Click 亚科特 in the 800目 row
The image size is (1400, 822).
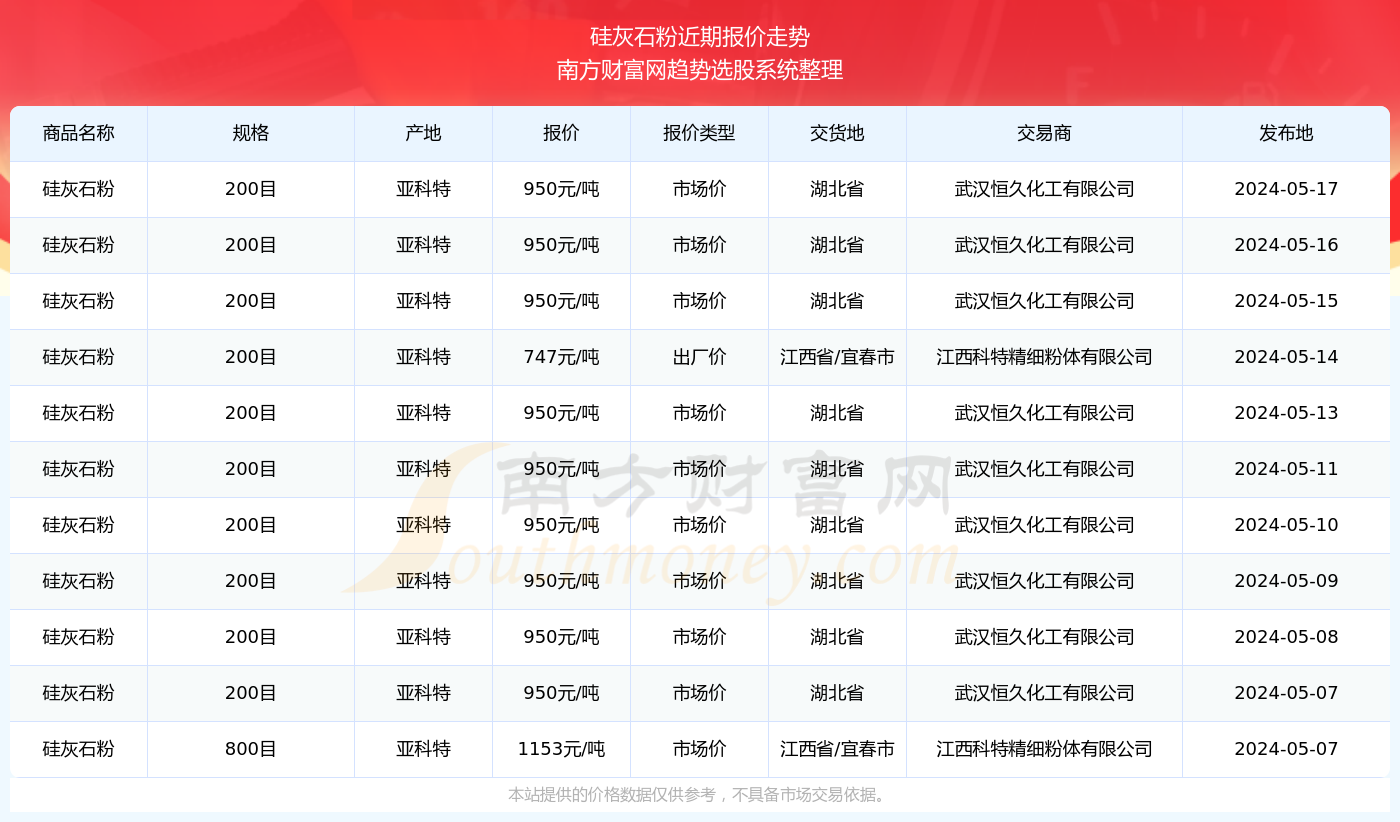(424, 749)
